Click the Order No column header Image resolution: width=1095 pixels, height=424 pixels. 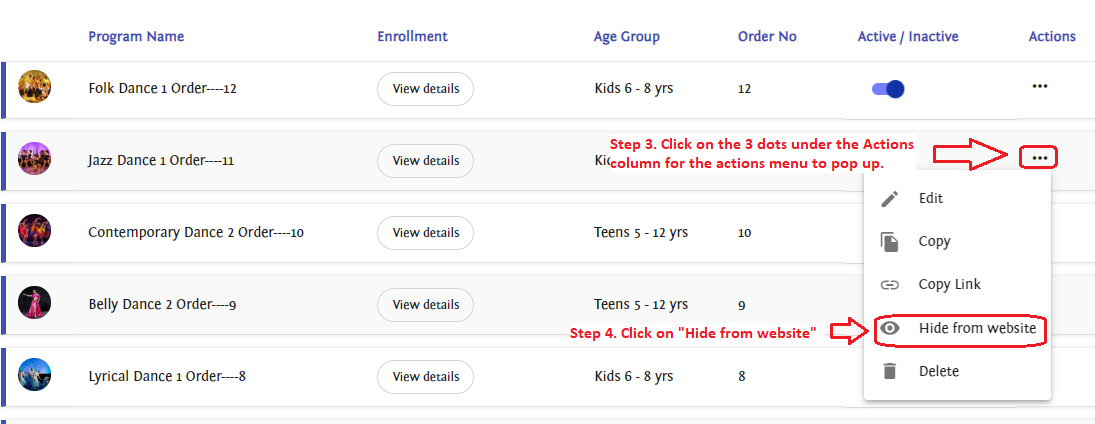coord(767,37)
